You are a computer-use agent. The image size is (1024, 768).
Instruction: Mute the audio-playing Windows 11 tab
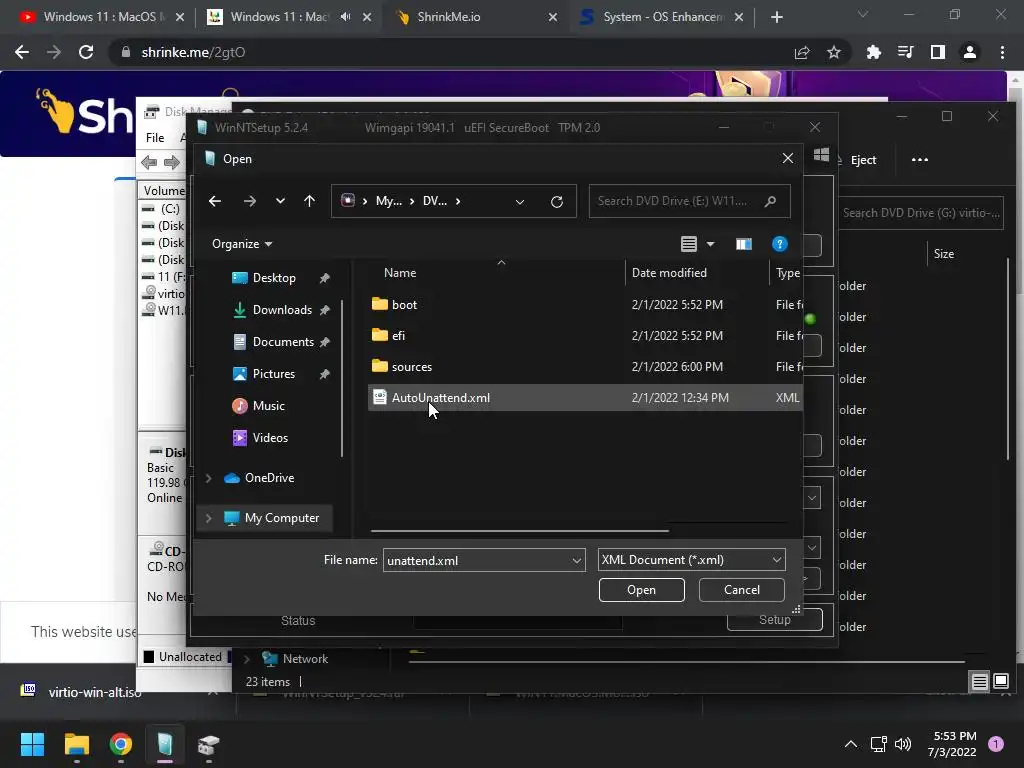[x=345, y=17]
